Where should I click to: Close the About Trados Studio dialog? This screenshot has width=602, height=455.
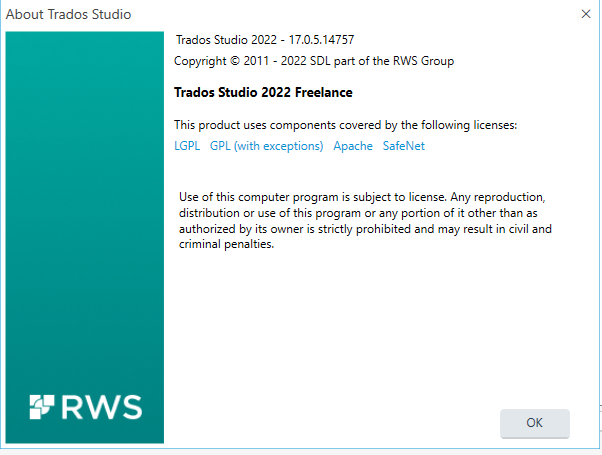[586, 14]
